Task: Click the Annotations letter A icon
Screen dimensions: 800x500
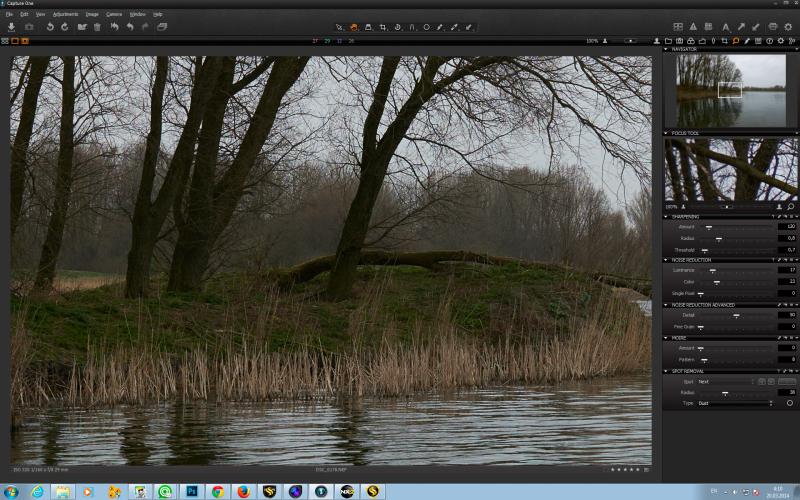Action: pos(726,28)
